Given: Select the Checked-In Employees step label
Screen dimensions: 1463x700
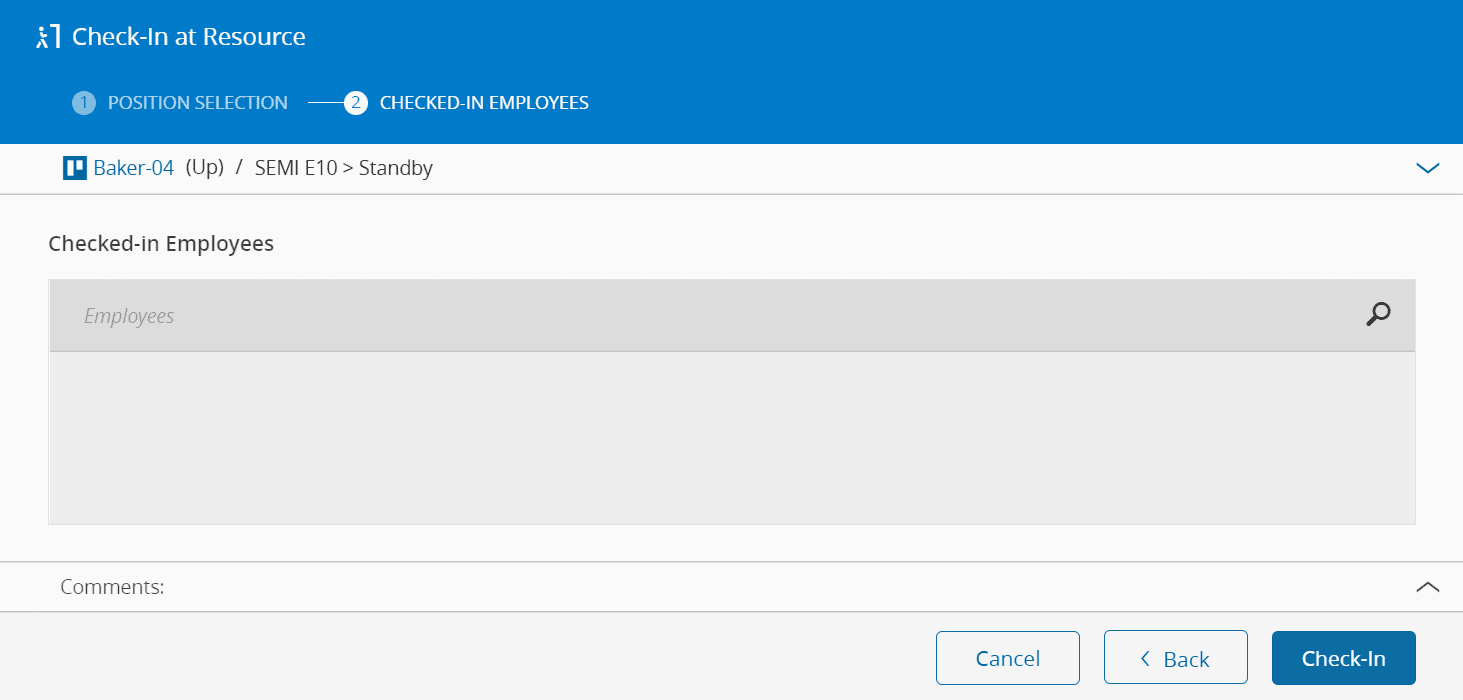Looking at the screenshot, I should [484, 103].
